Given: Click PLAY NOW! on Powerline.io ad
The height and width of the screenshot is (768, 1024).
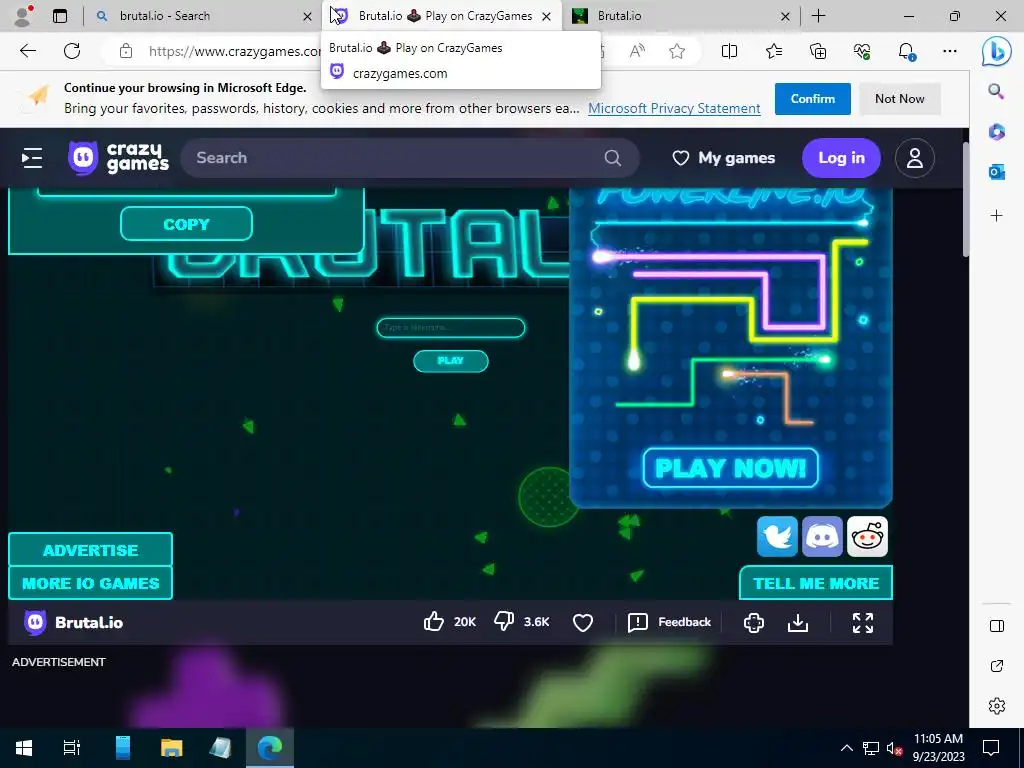Looking at the screenshot, I should click(730, 468).
